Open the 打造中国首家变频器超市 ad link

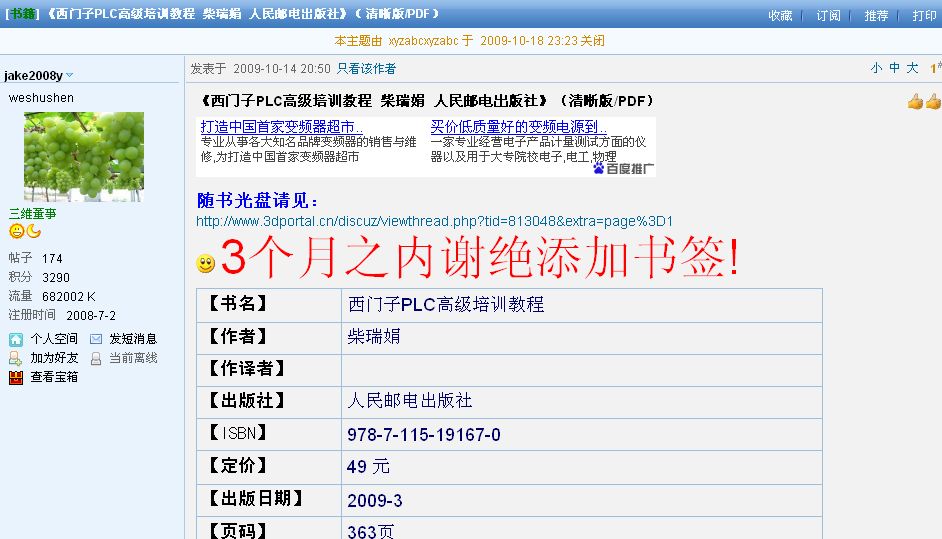click(281, 127)
